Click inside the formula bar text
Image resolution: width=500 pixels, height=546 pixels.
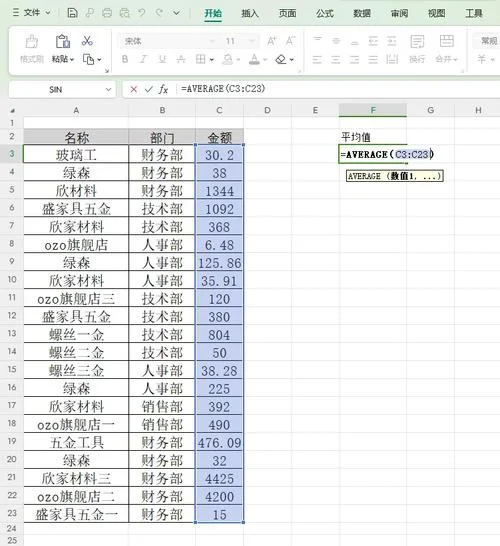coord(223,89)
